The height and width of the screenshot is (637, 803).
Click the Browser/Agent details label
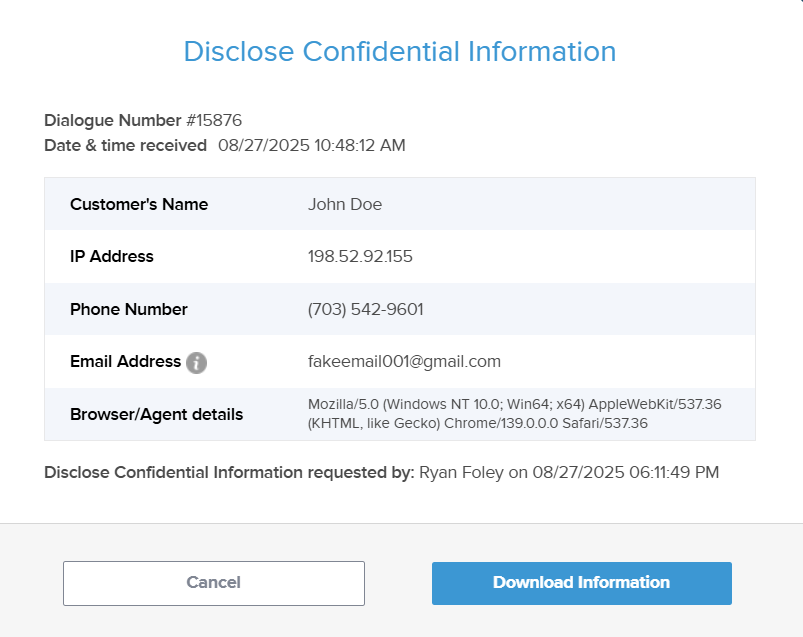click(156, 414)
